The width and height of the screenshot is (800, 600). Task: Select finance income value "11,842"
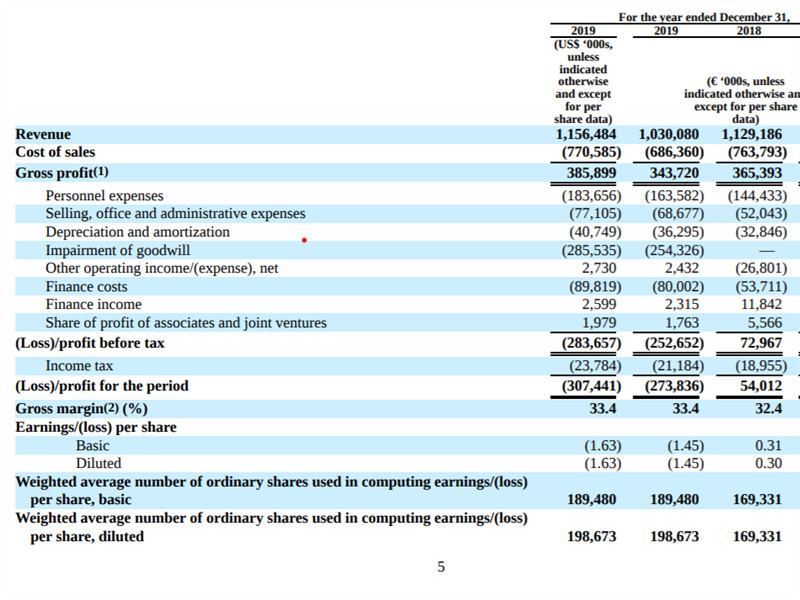click(x=761, y=304)
